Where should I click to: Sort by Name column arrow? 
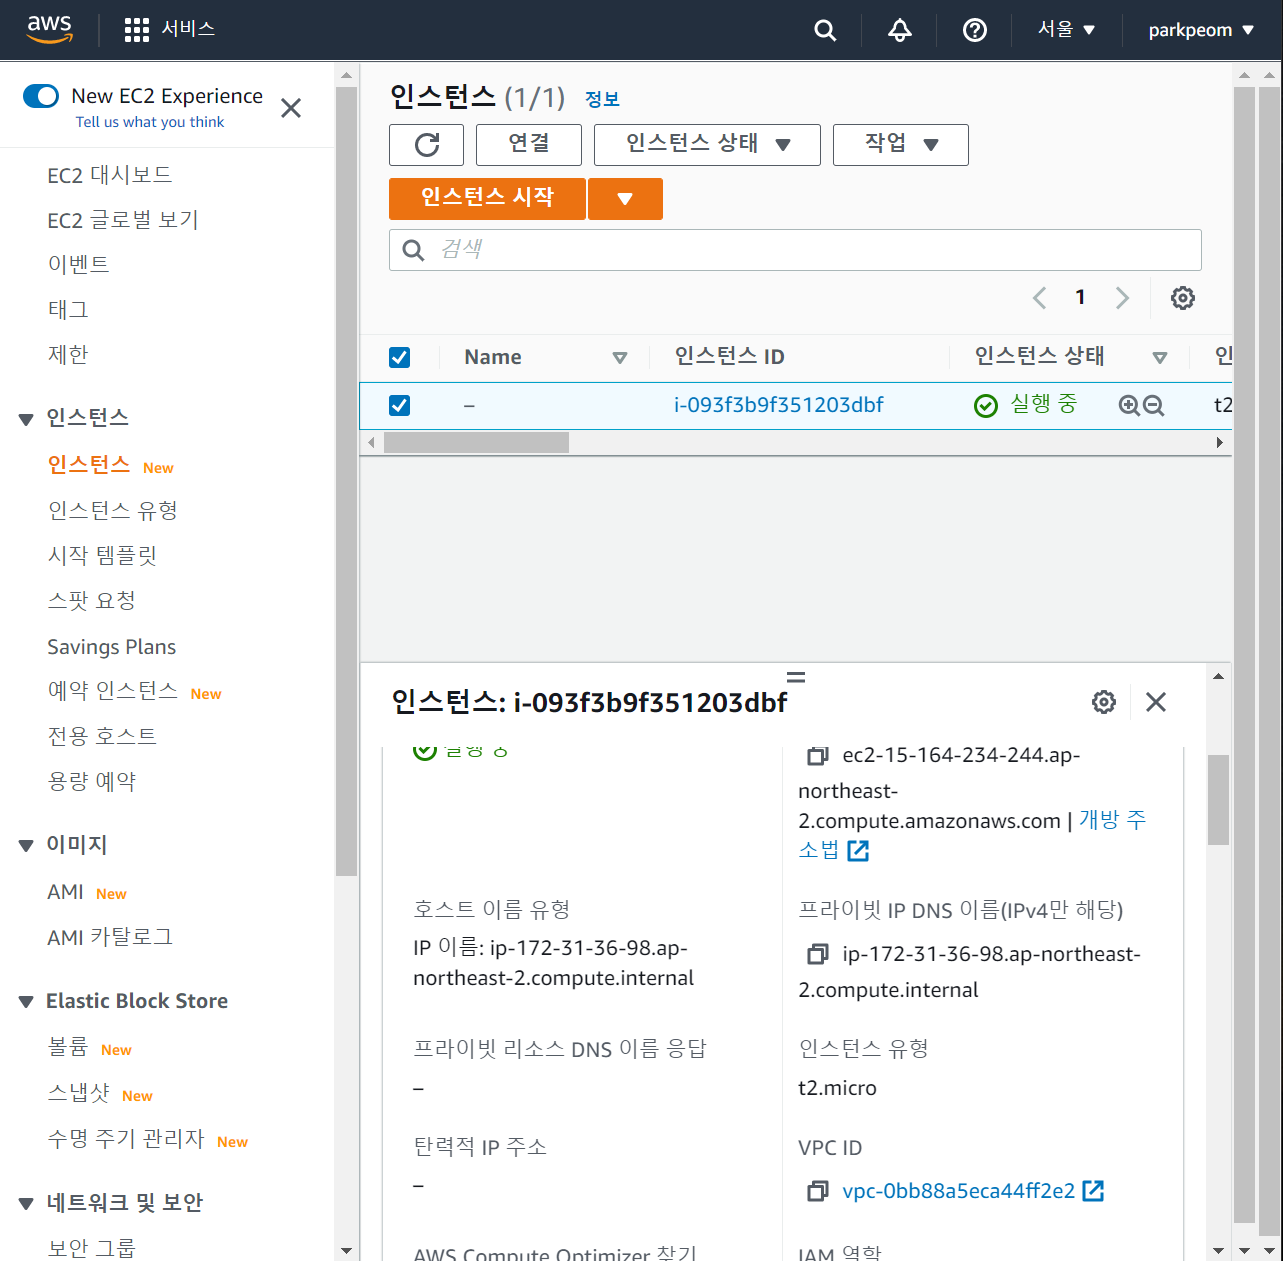620,358
